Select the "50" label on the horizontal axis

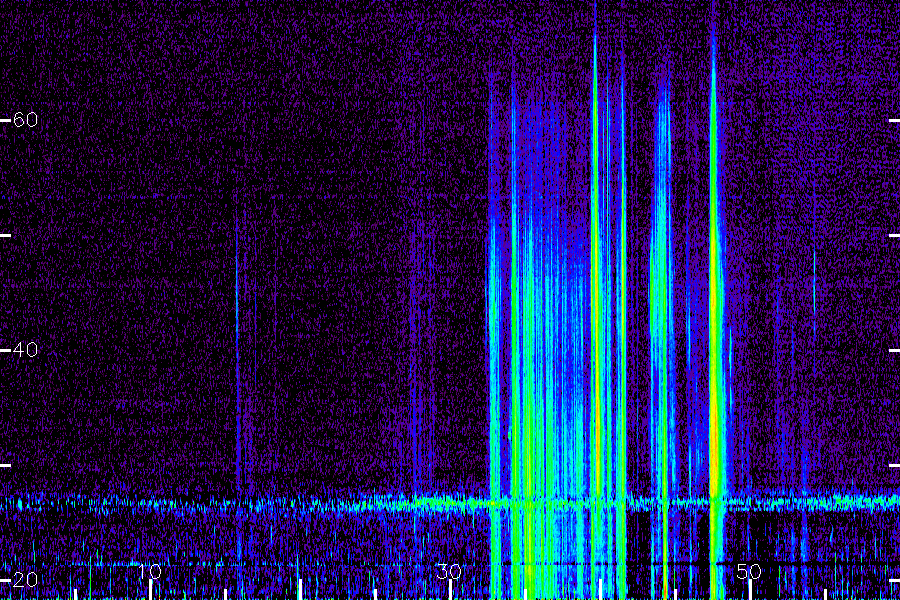(748, 572)
